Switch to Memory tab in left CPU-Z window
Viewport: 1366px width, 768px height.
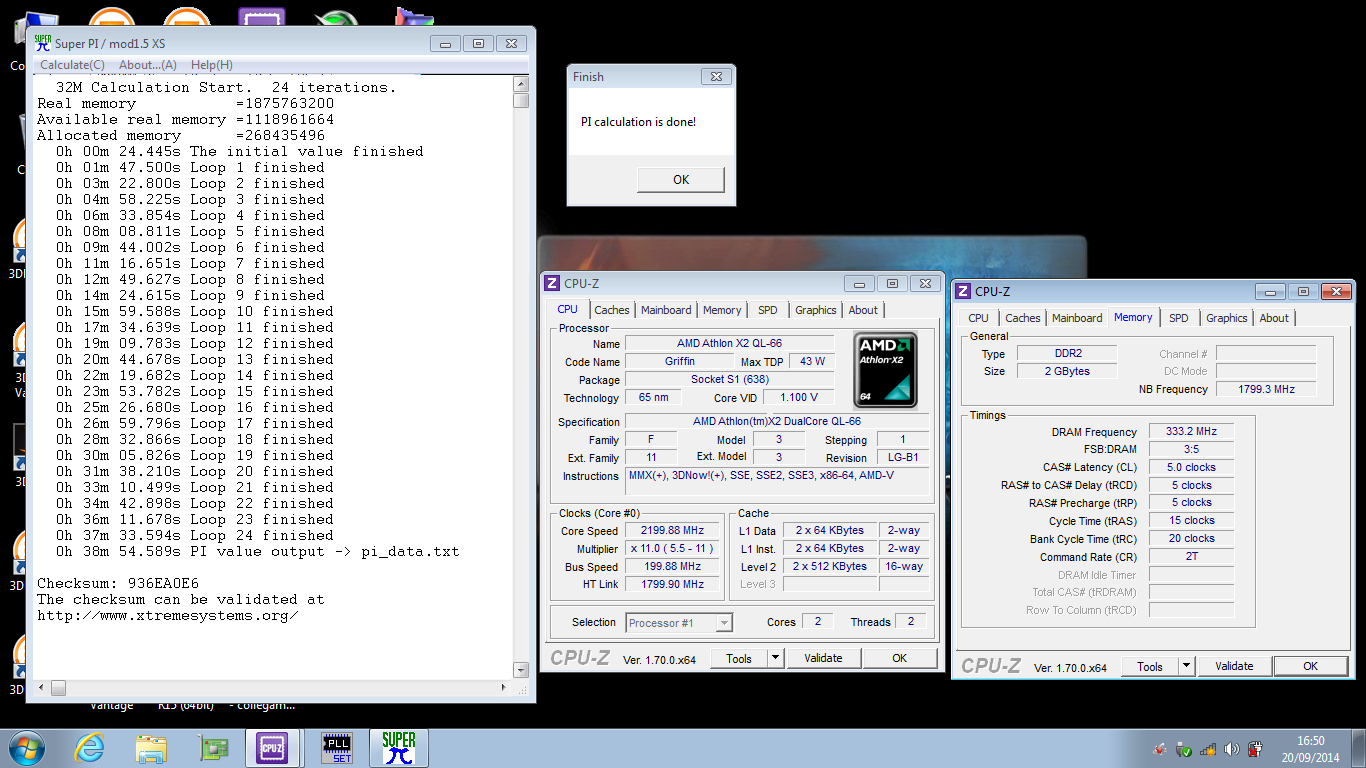click(x=722, y=310)
